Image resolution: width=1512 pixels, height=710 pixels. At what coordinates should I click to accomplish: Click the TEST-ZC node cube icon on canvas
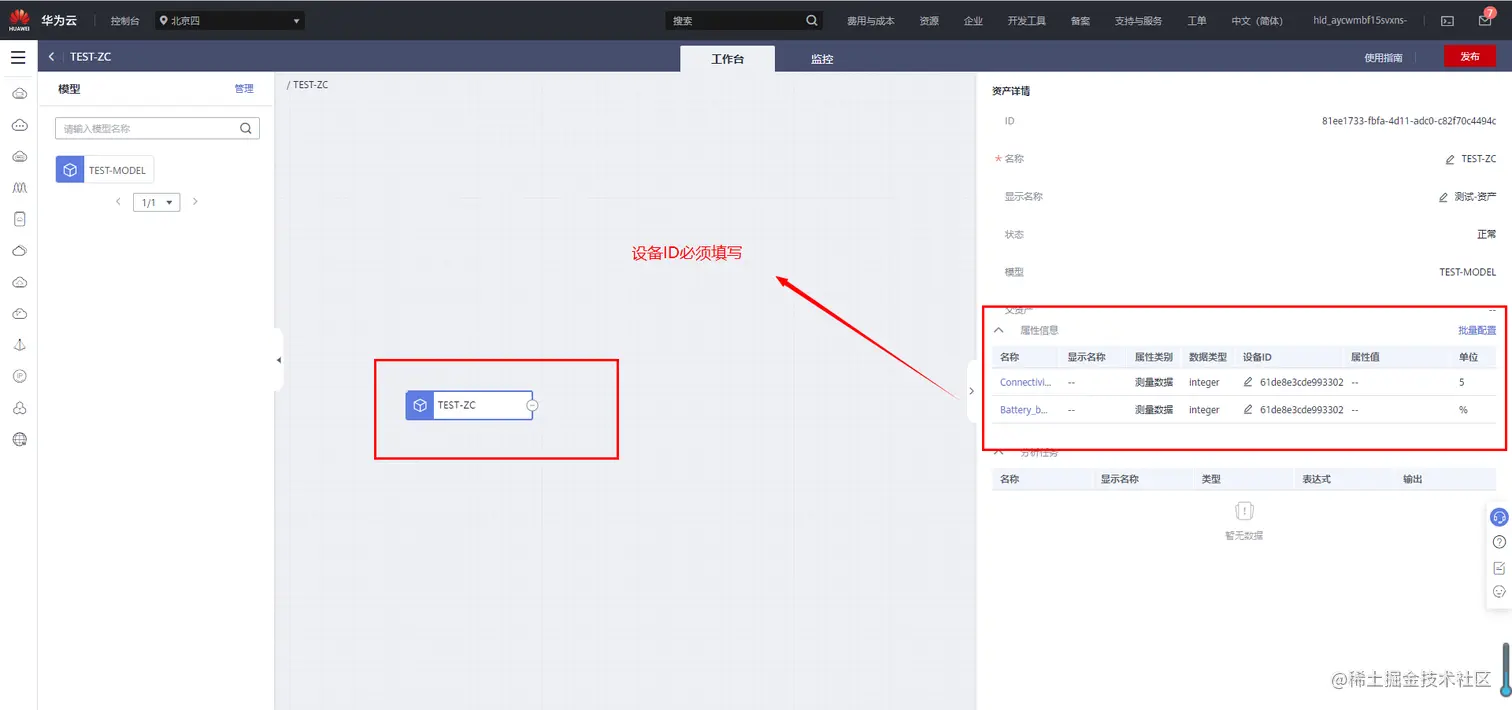click(x=420, y=405)
